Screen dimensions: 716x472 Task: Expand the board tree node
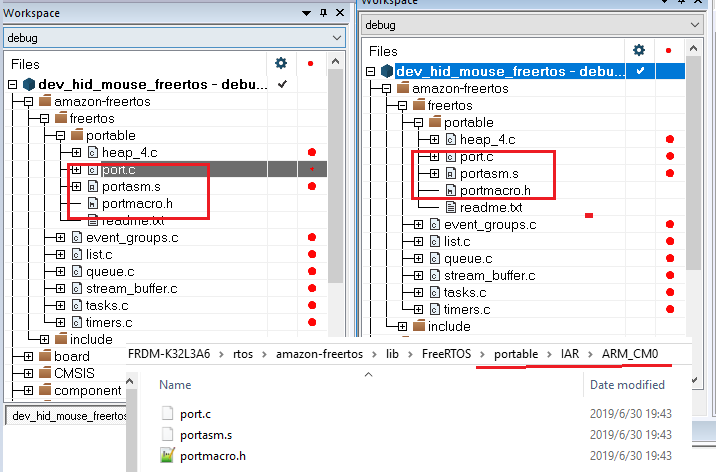28,356
